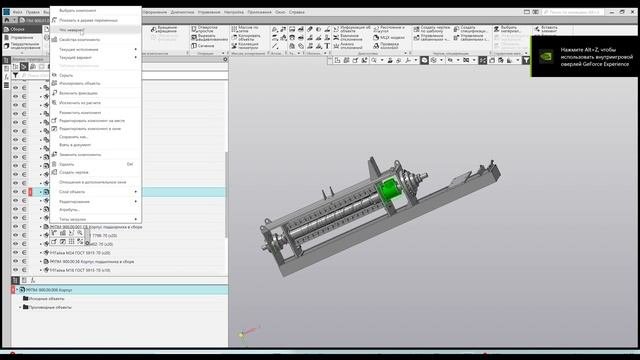The height and width of the screenshot is (360, 640).
Task: Choose Скрыть in context menu
Action: [96, 75]
